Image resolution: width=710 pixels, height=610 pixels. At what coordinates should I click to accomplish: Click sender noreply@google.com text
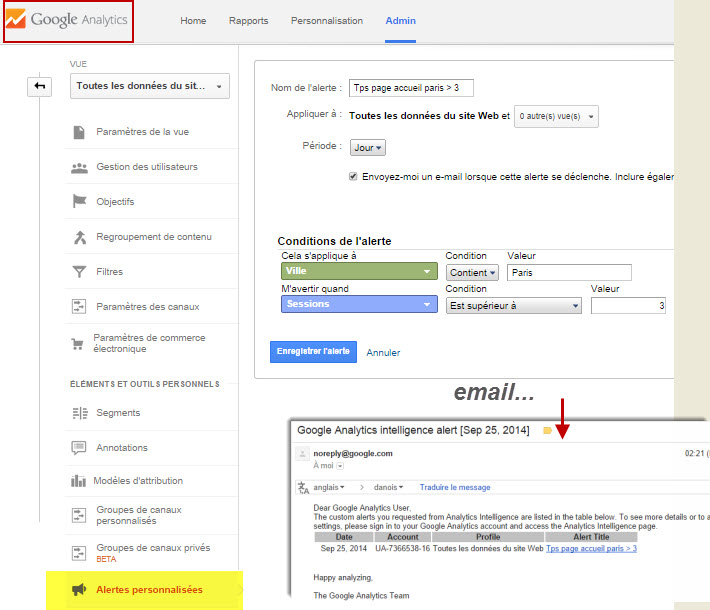353,453
